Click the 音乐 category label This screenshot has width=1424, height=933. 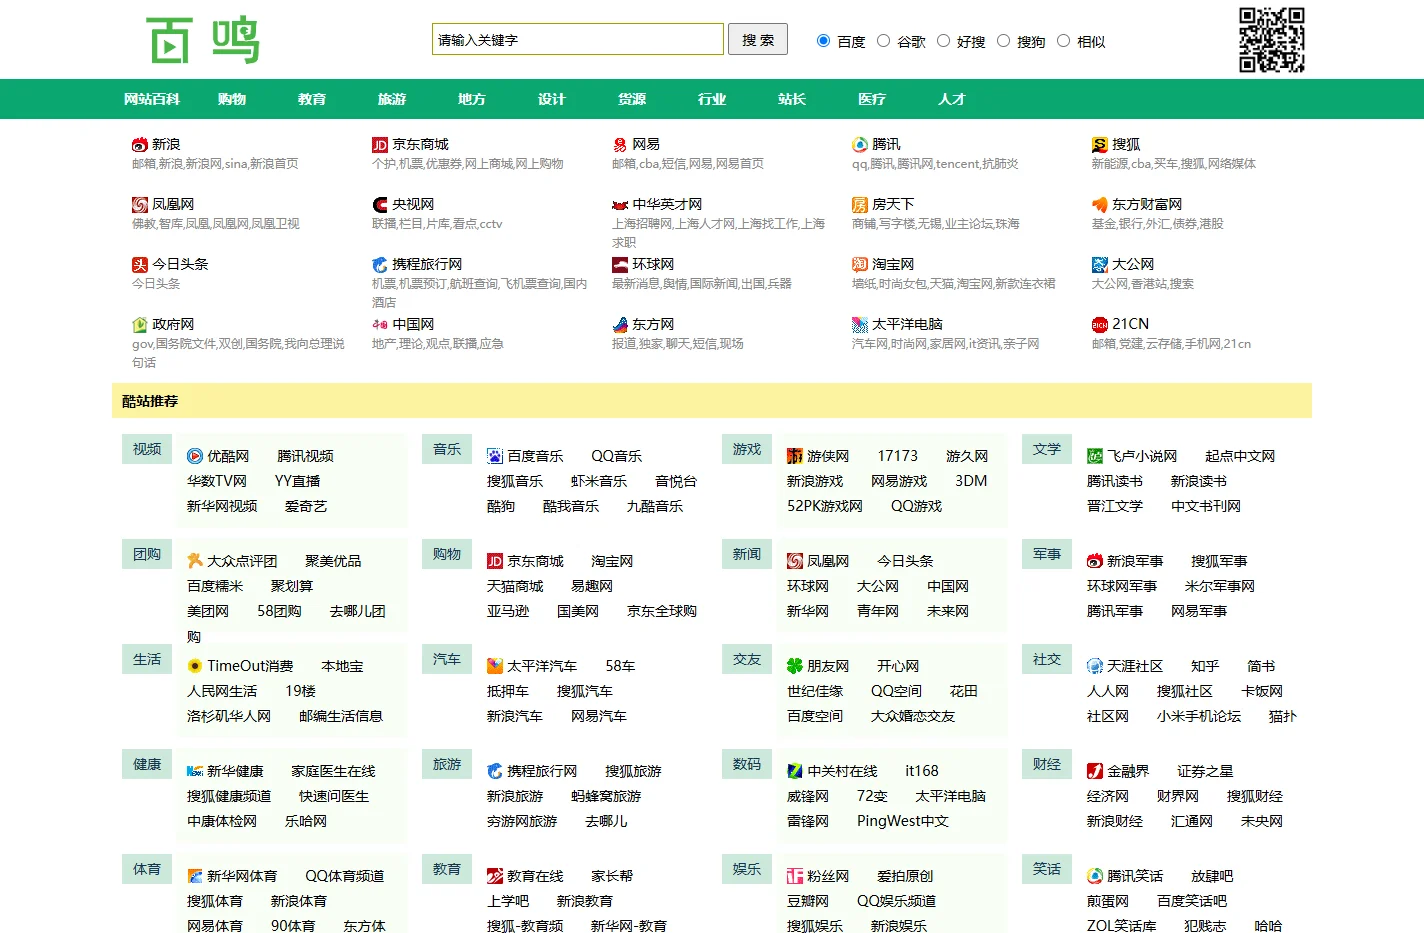click(447, 449)
